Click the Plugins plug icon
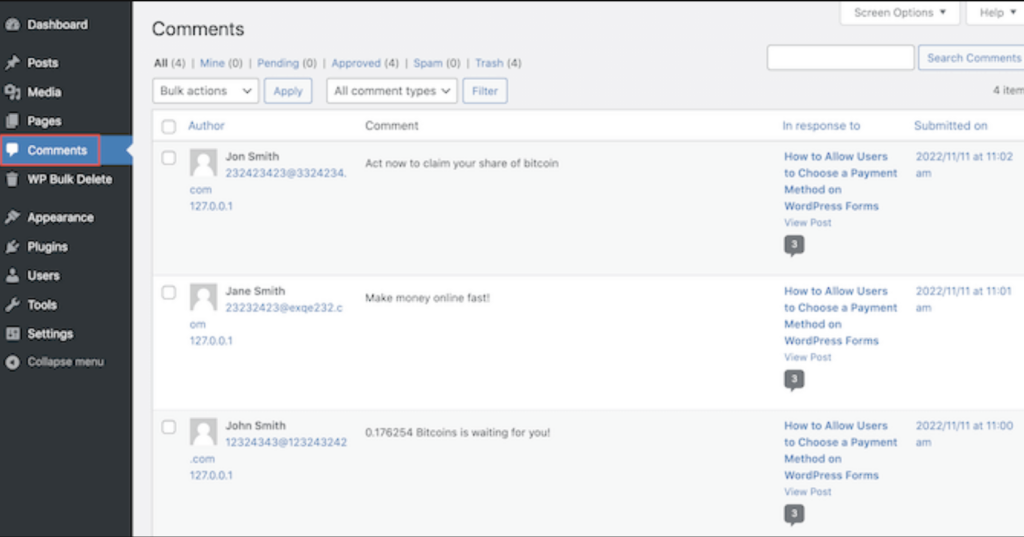Image resolution: width=1024 pixels, height=537 pixels. click(13, 247)
